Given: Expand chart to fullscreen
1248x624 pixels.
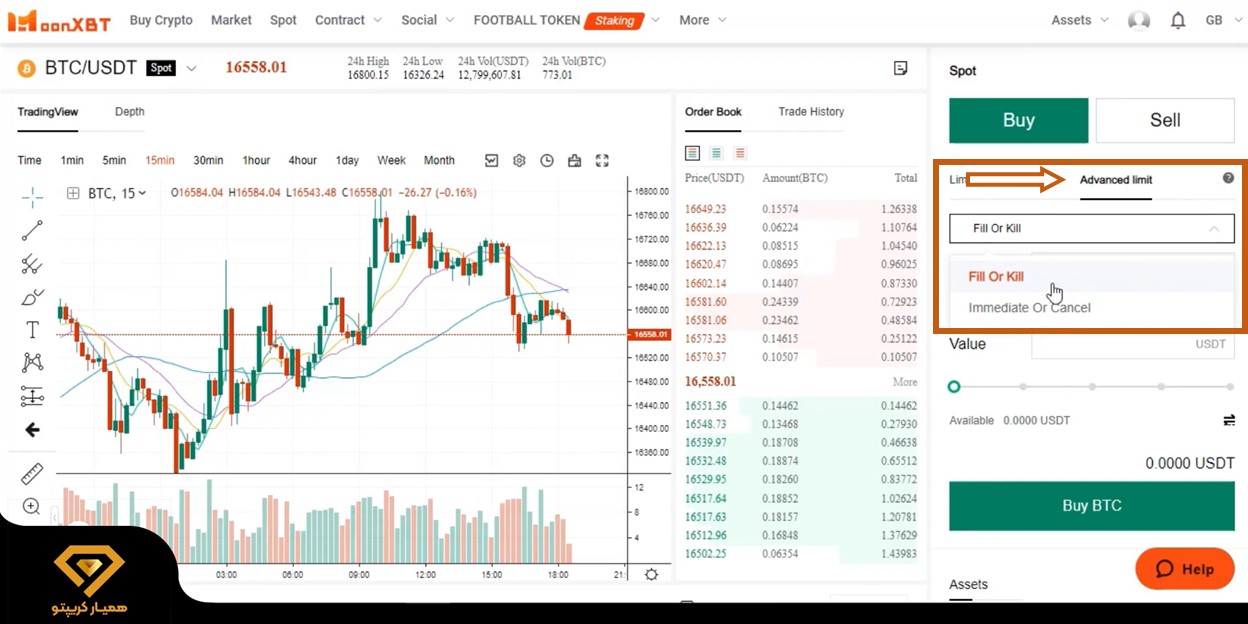Looking at the screenshot, I should tap(602, 160).
